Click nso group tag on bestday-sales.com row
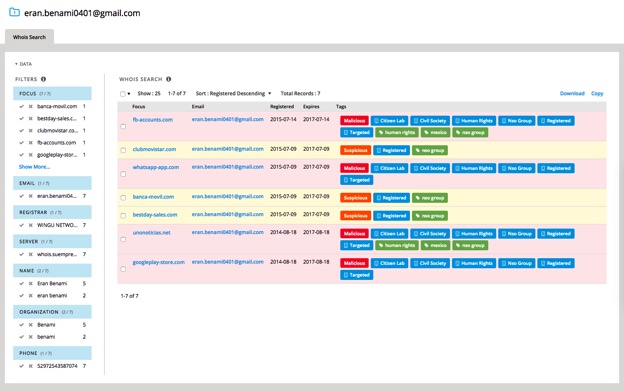Image resolution: width=624 pixels, height=391 pixels. 430,216
